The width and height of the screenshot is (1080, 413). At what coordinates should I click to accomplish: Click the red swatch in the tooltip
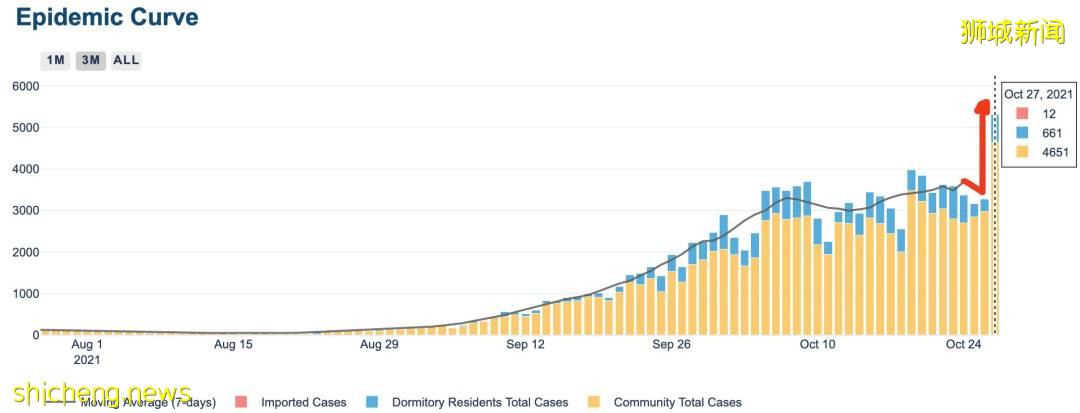1020,114
